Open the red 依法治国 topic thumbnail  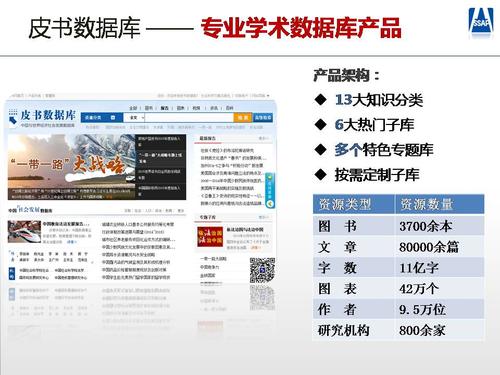point(210,237)
